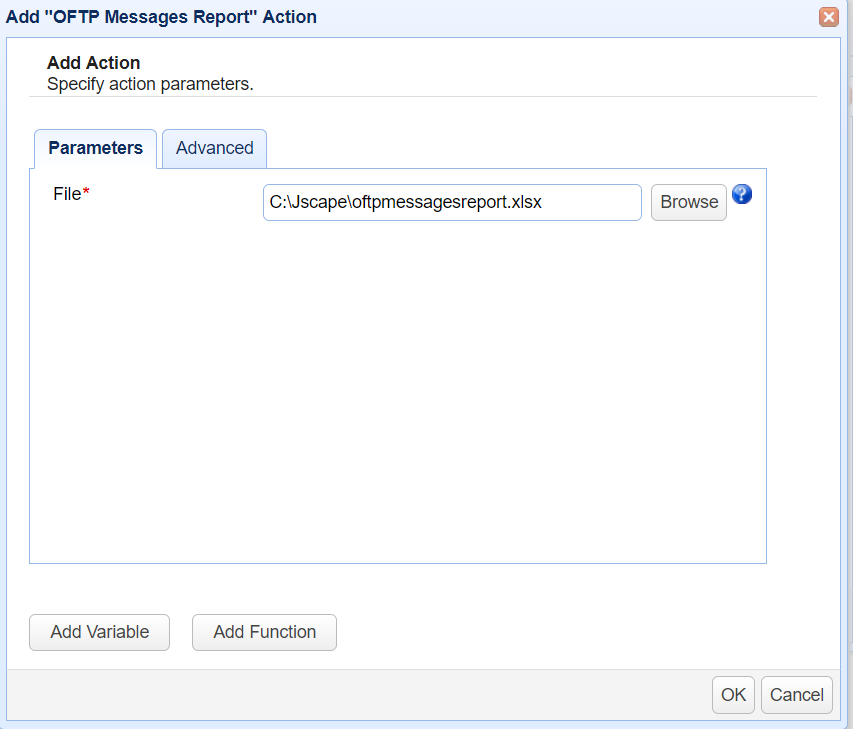Viewport: 856px width, 736px height.
Task: Click the red X in the title bar
Action: click(x=828, y=17)
